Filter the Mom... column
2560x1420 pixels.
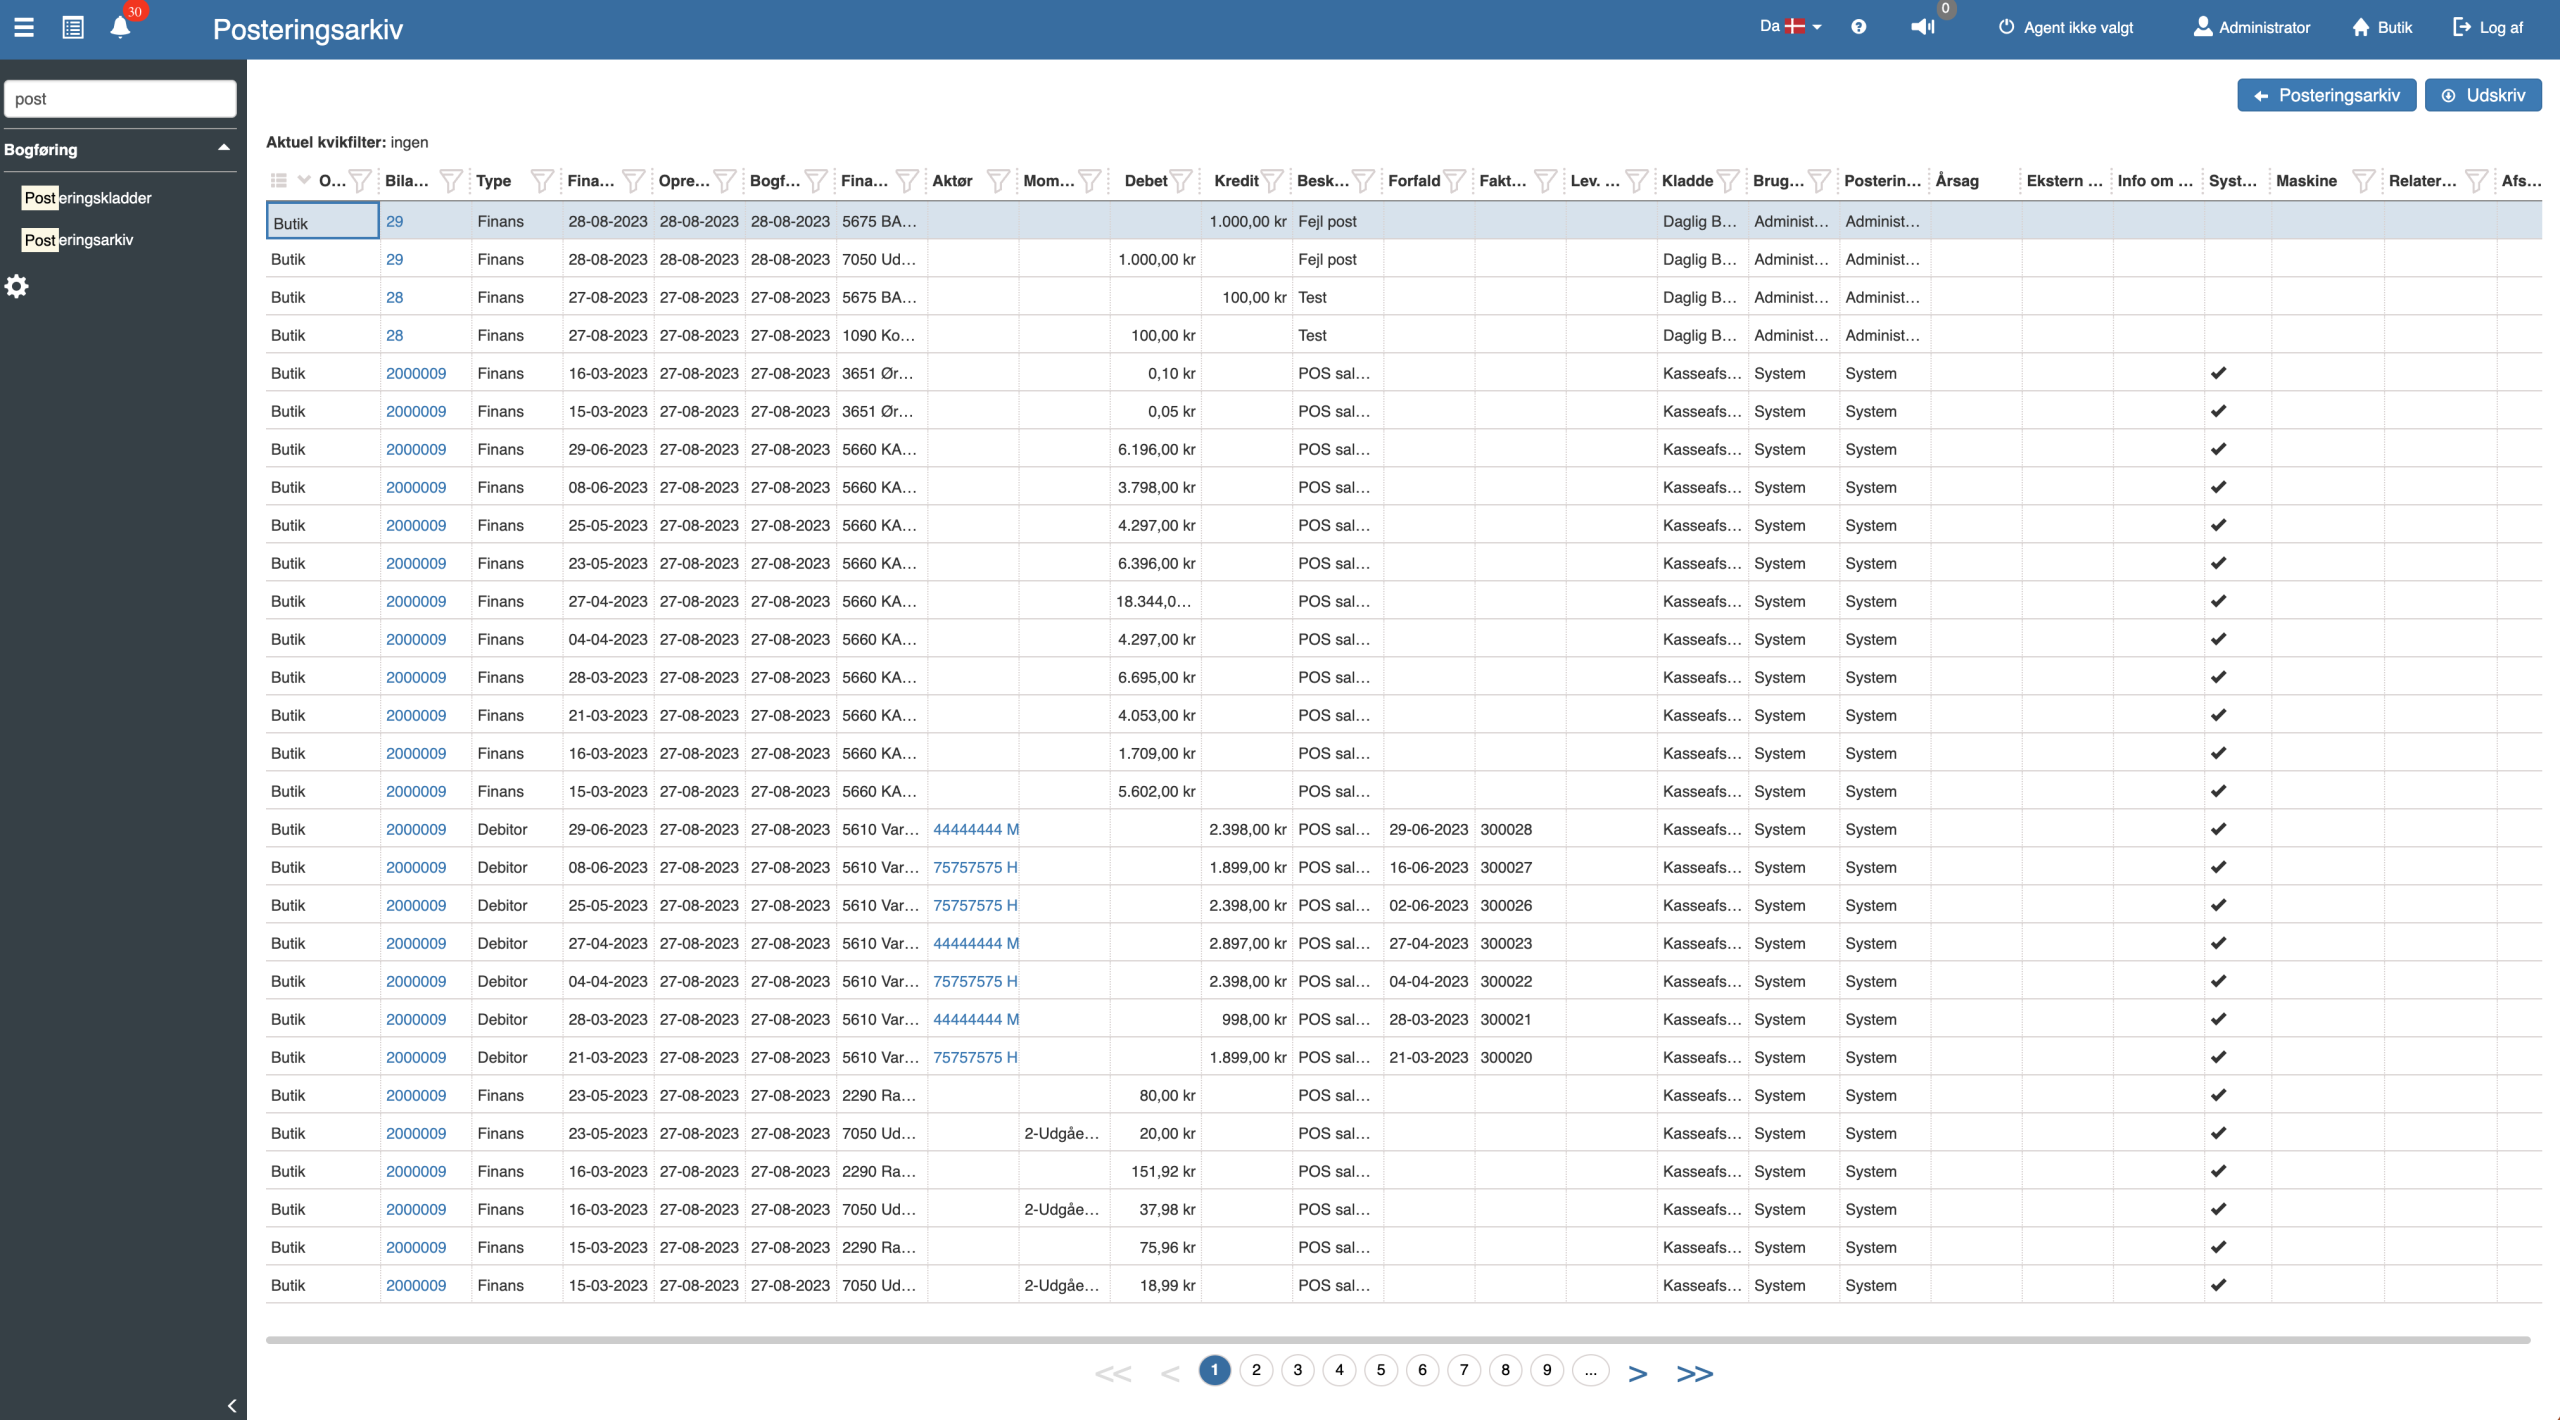(x=1090, y=181)
